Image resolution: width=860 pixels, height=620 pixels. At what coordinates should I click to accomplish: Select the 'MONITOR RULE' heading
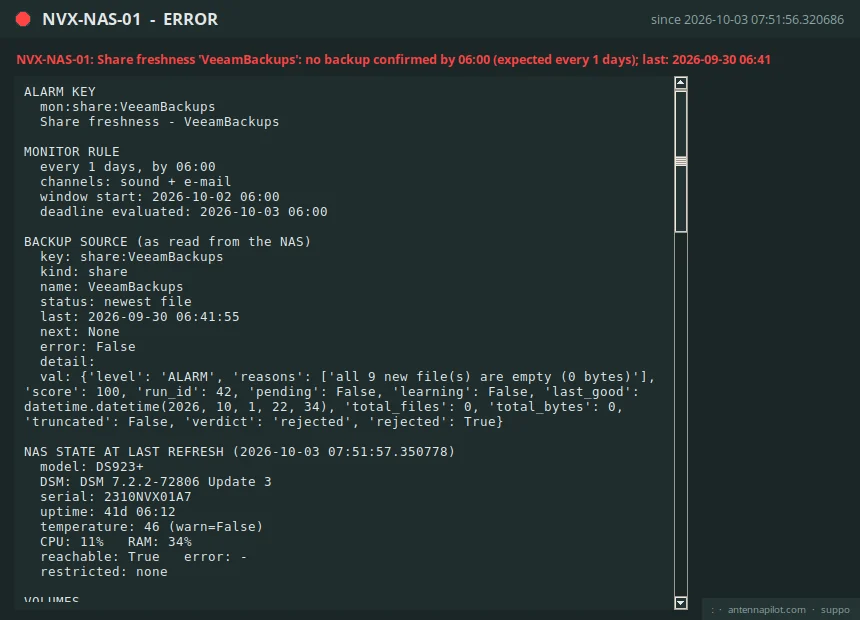72,151
